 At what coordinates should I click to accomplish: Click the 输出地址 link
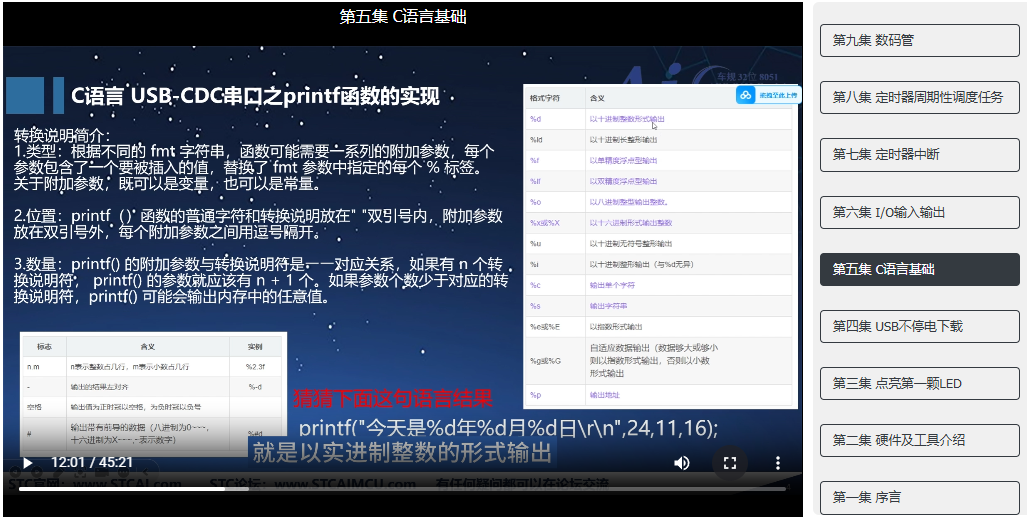click(x=605, y=395)
